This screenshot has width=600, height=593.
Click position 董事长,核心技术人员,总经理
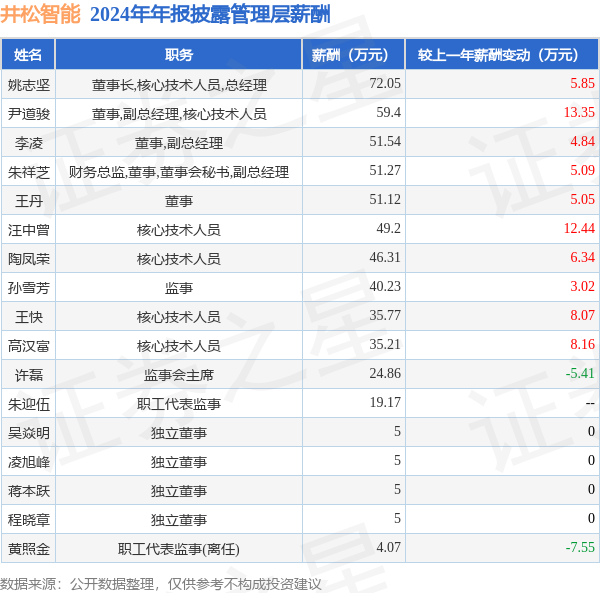pos(179,85)
